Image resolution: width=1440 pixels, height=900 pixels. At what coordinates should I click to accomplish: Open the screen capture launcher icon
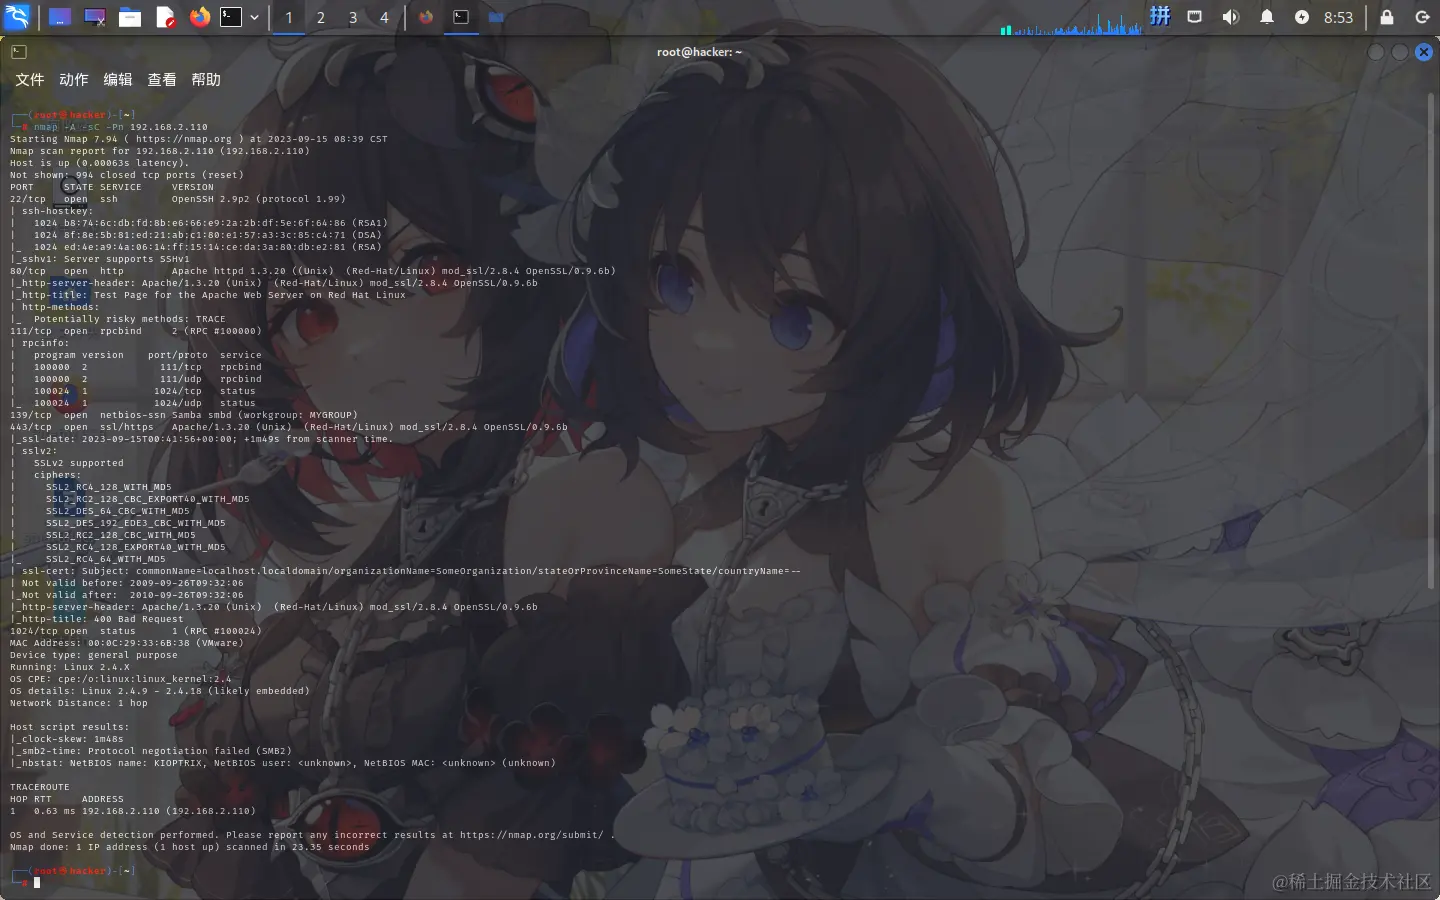(x=95, y=17)
